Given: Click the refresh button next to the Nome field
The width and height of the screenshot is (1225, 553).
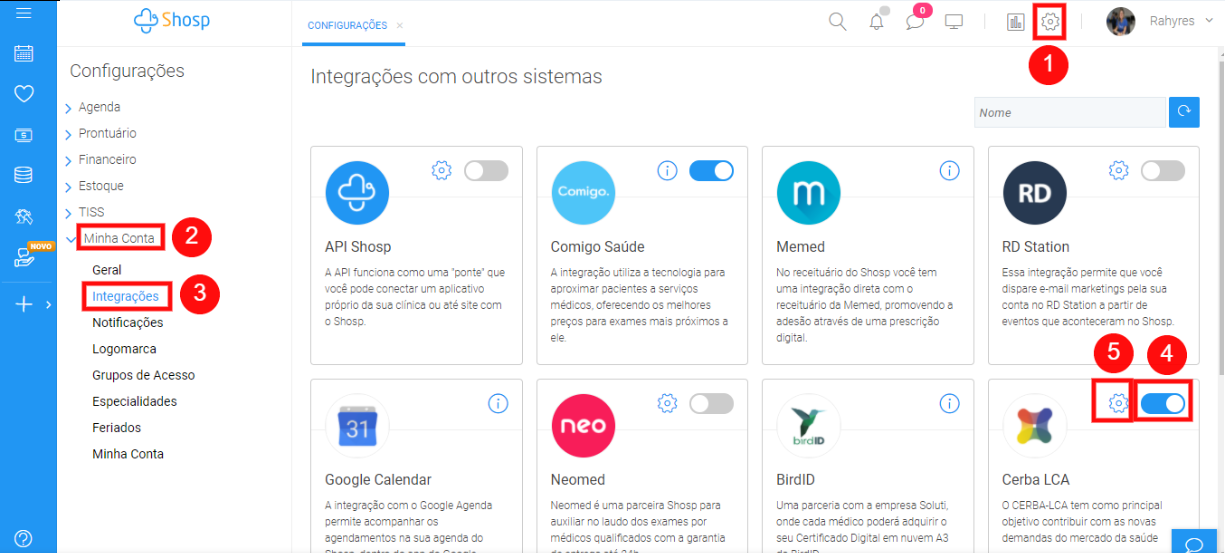Looking at the screenshot, I should tap(1184, 112).
